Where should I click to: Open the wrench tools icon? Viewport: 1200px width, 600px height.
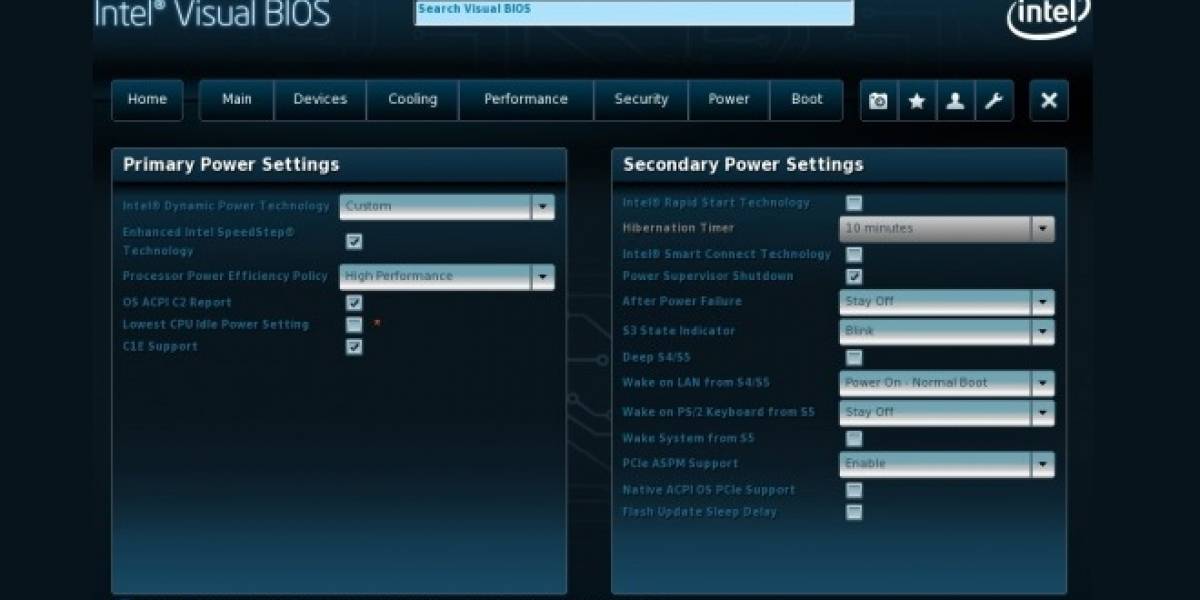point(994,100)
